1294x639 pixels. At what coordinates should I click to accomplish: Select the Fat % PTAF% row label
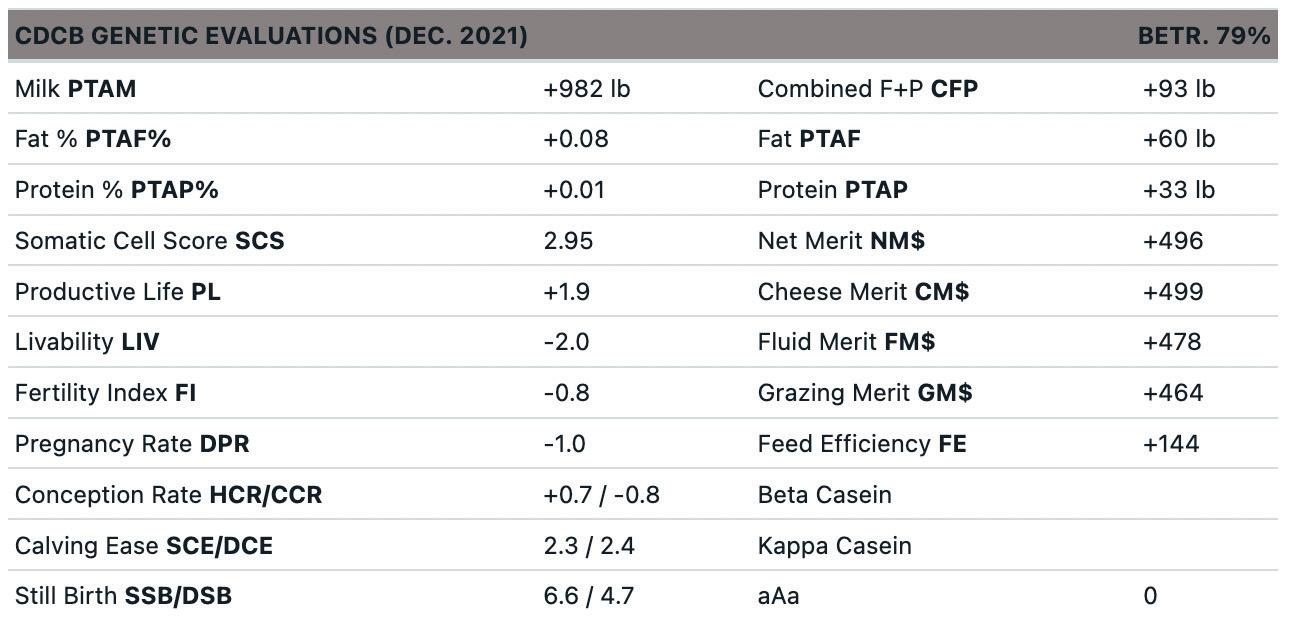point(93,139)
